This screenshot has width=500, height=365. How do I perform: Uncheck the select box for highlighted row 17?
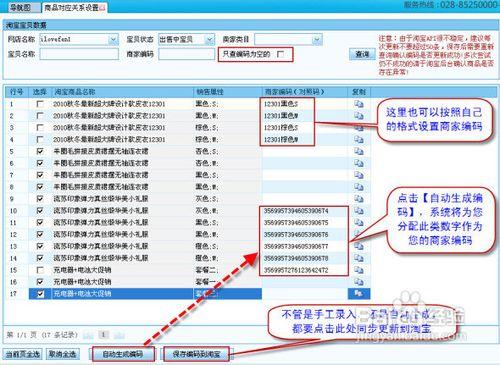[40, 294]
